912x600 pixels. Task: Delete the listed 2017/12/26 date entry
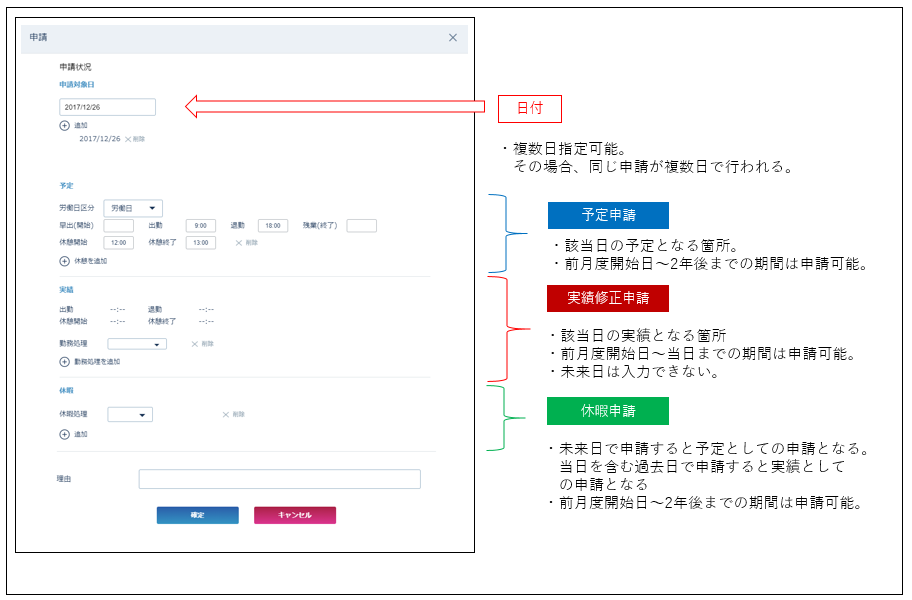click(x=135, y=139)
